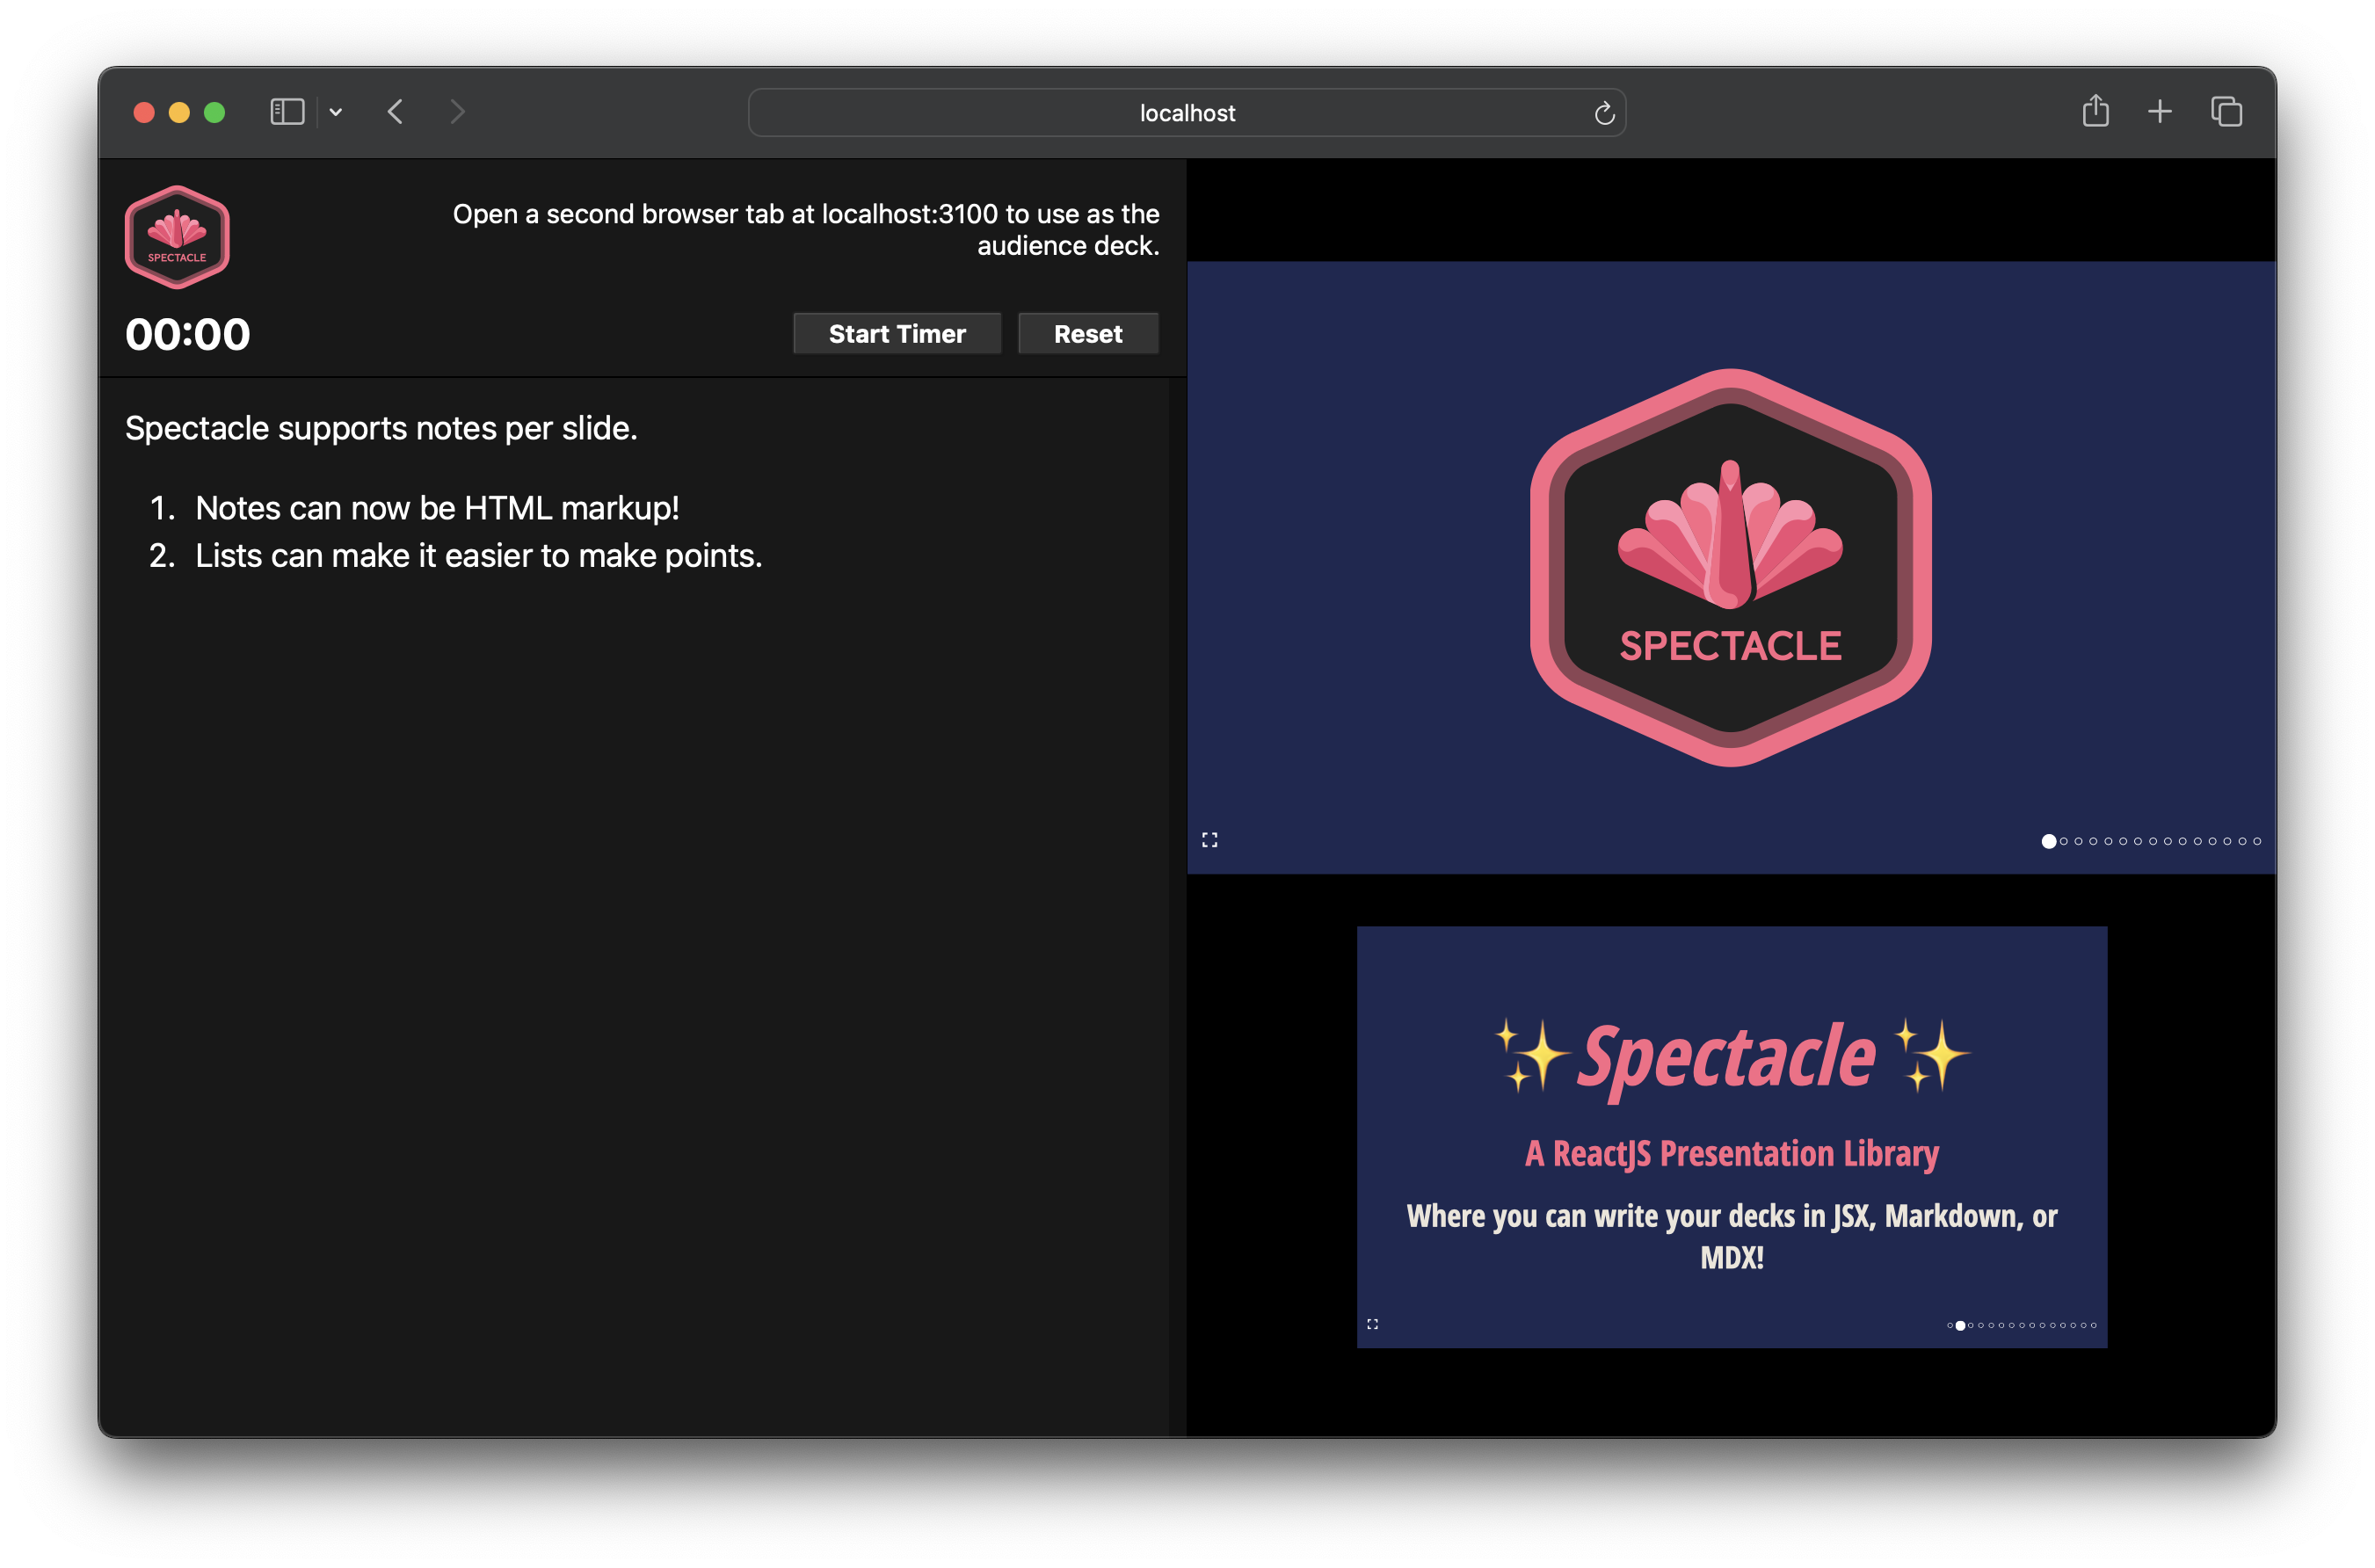Viewport: 2375px width, 1568px height.
Task: Expand the tab group dropdown chevron
Action: point(336,112)
